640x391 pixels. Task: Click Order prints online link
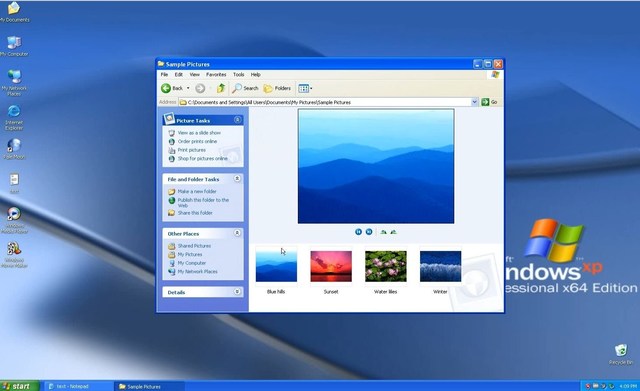pyautogui.click(x=197, y=141)
